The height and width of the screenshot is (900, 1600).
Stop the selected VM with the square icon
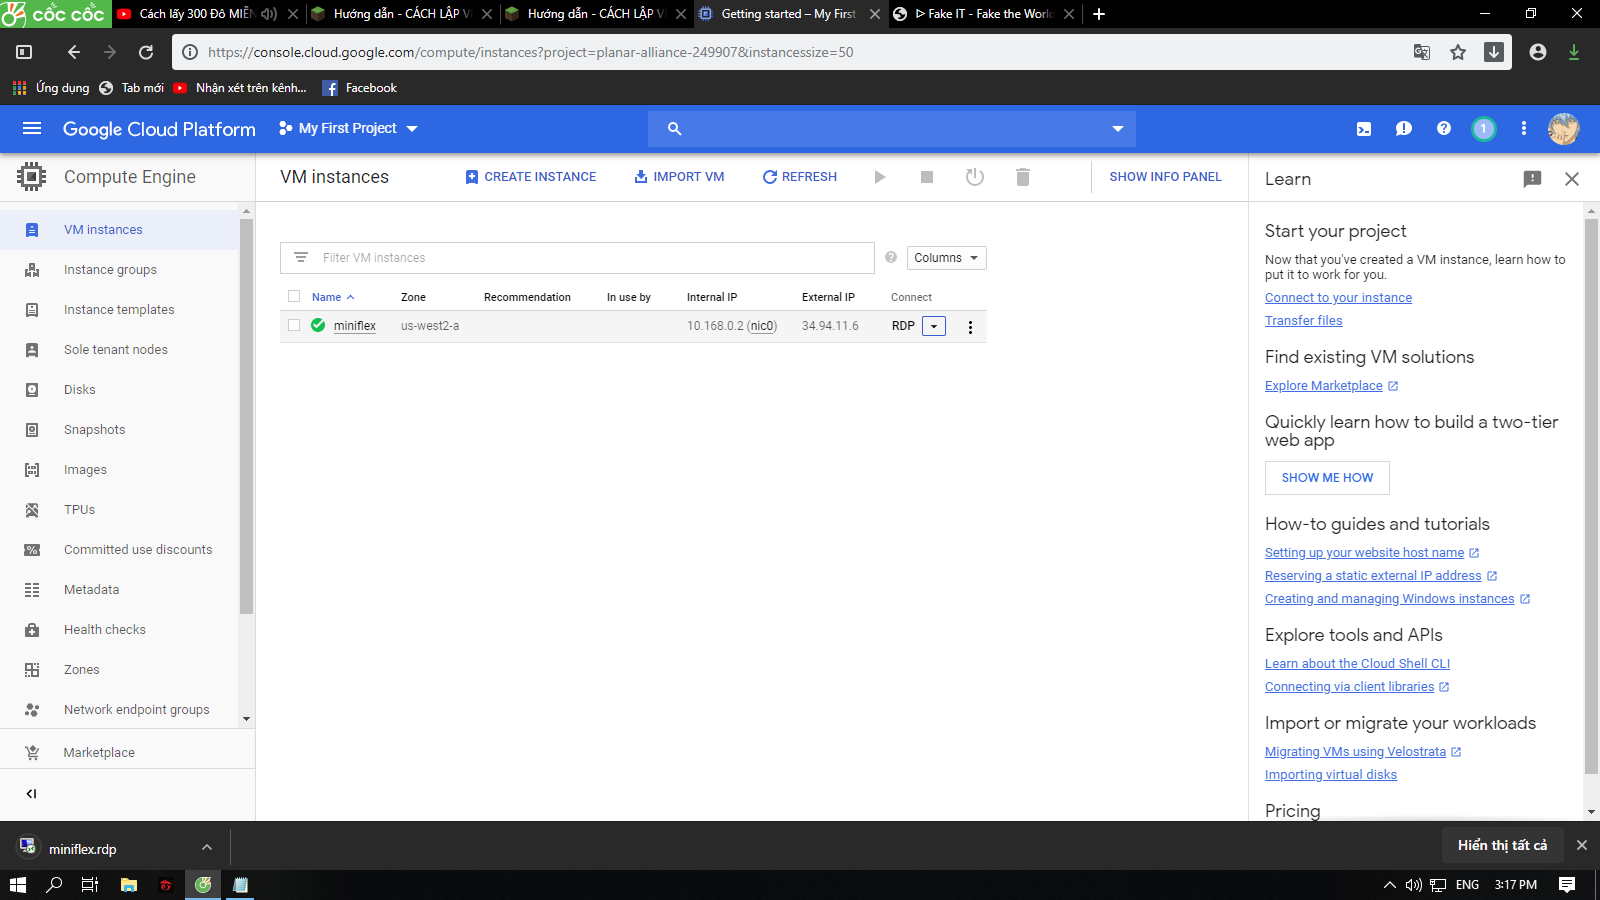pos(927,177)
